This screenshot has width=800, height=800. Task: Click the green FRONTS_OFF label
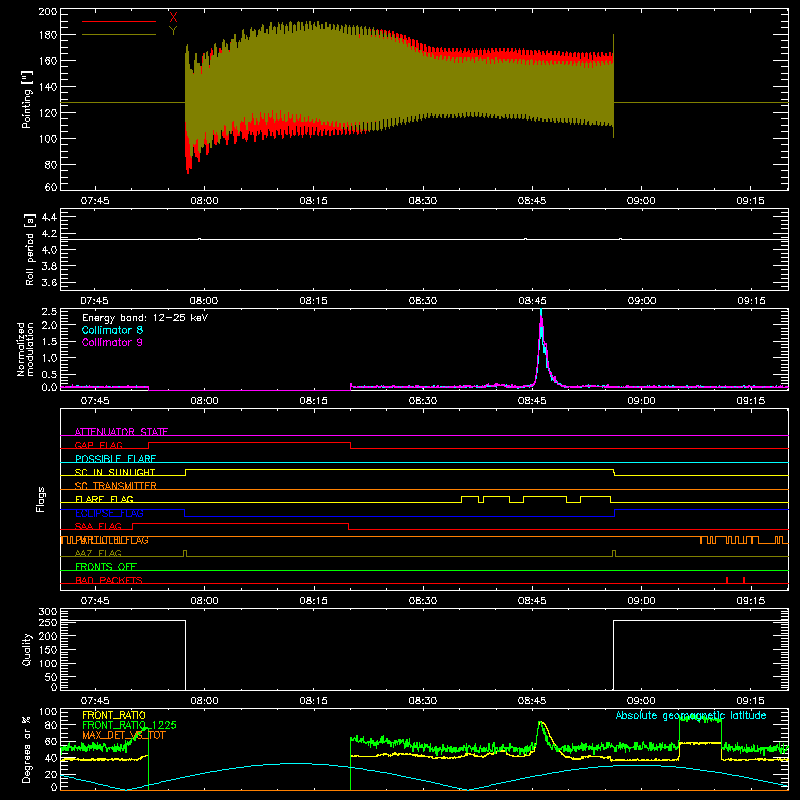pyautogui.click(x=106, y=567)
